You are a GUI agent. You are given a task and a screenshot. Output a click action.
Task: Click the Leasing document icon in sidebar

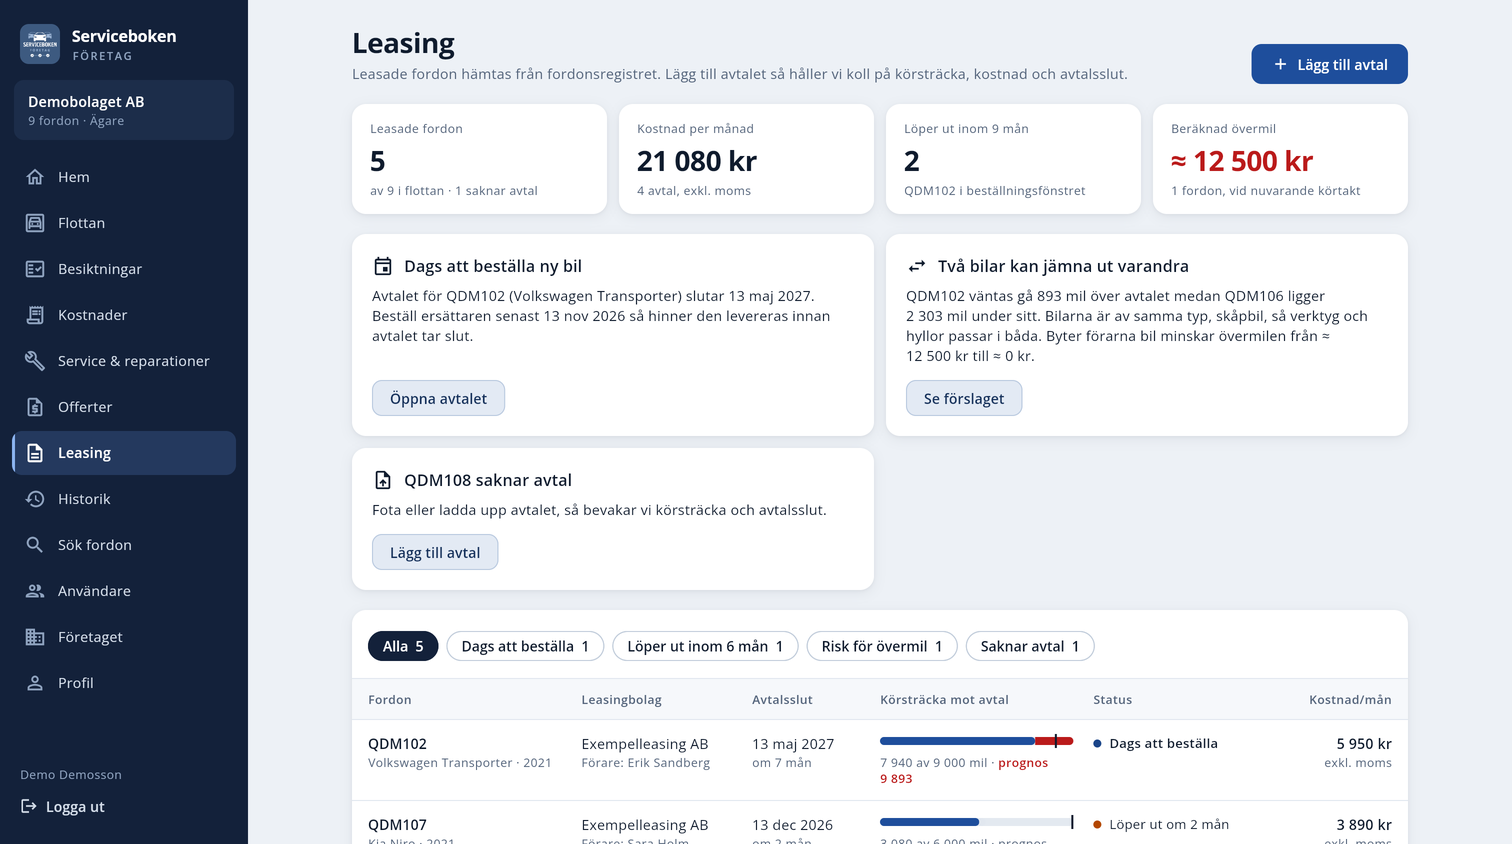coord(35,453)
